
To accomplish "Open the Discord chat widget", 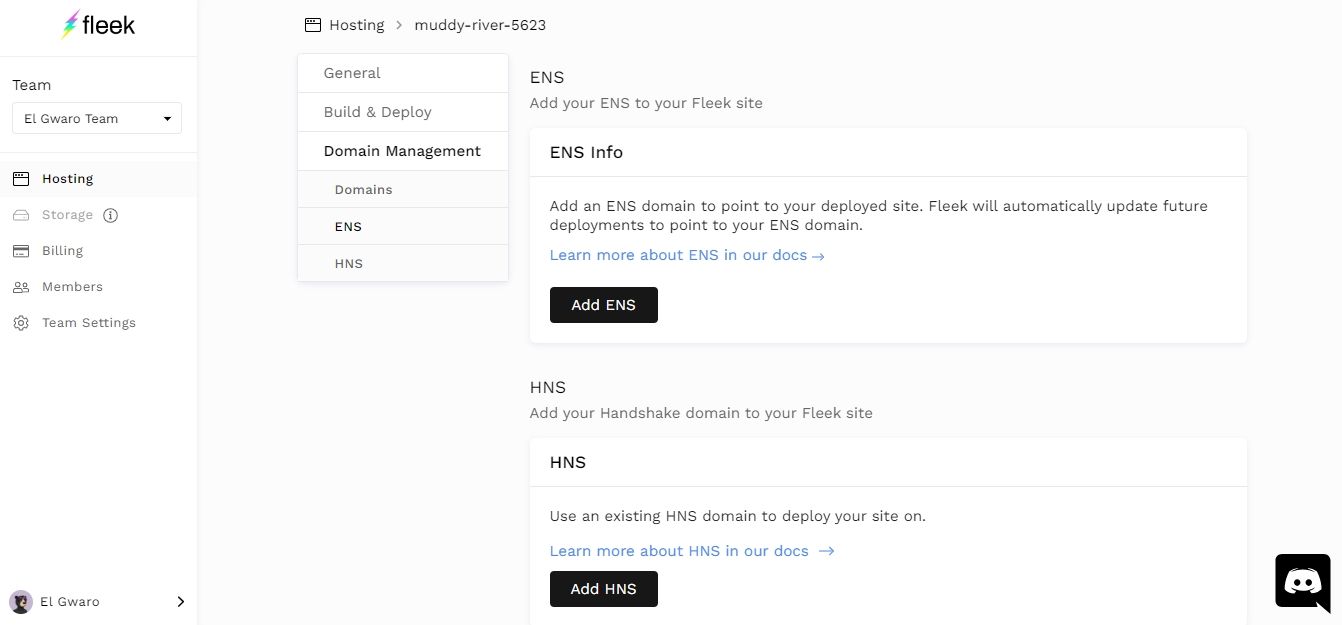I will [1302, 581].
